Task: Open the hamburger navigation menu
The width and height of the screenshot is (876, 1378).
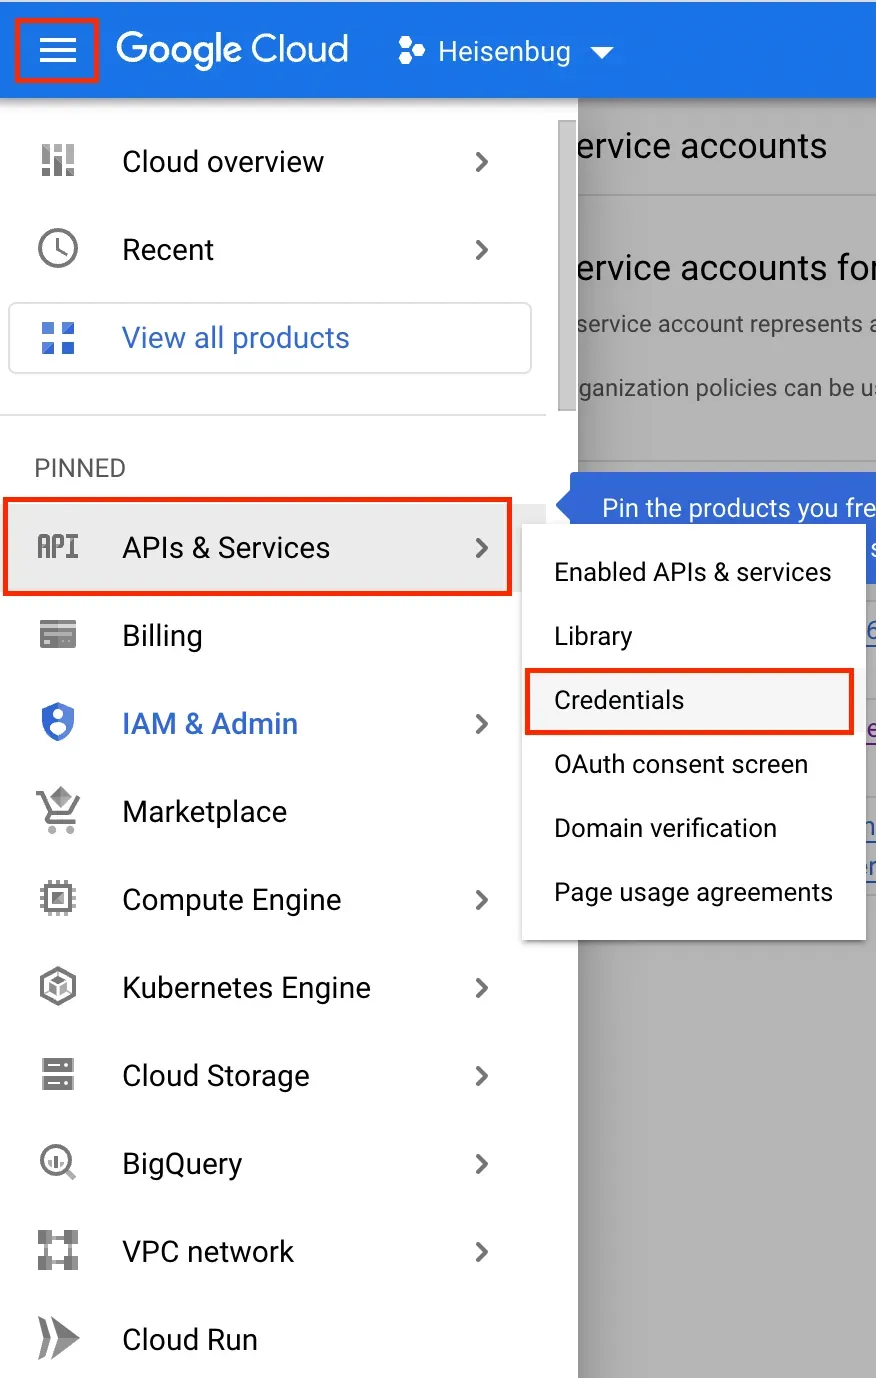Action: [57, 50]
